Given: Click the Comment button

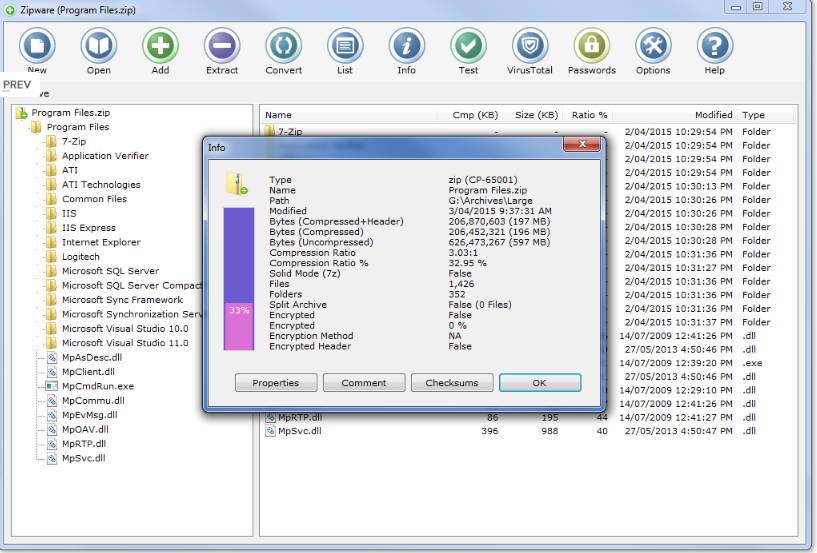Looking at the screenshot, I should point(363,383).
